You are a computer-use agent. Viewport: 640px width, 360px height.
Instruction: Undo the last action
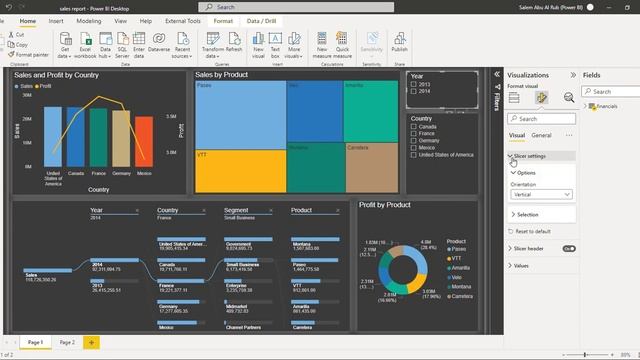tap(9, 7)
